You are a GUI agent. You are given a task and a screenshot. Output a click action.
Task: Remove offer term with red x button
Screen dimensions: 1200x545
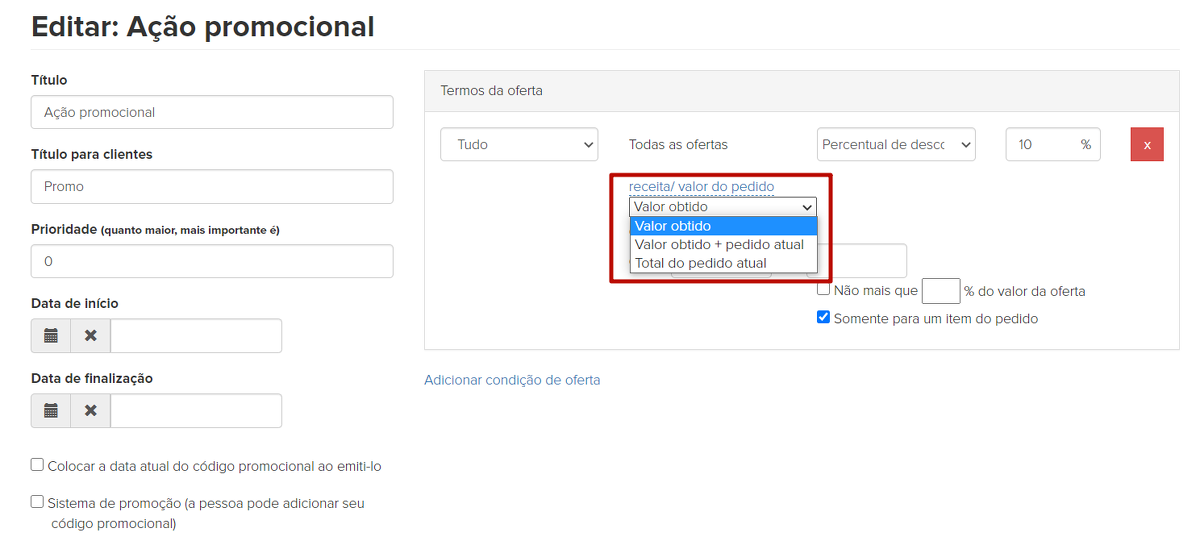[1147, 145]
